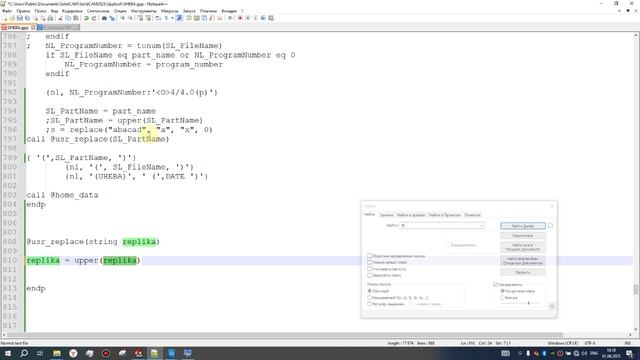This screenshot has height=360, width=640.
Task: Open the Файл menu
Action: coord(7,11)
